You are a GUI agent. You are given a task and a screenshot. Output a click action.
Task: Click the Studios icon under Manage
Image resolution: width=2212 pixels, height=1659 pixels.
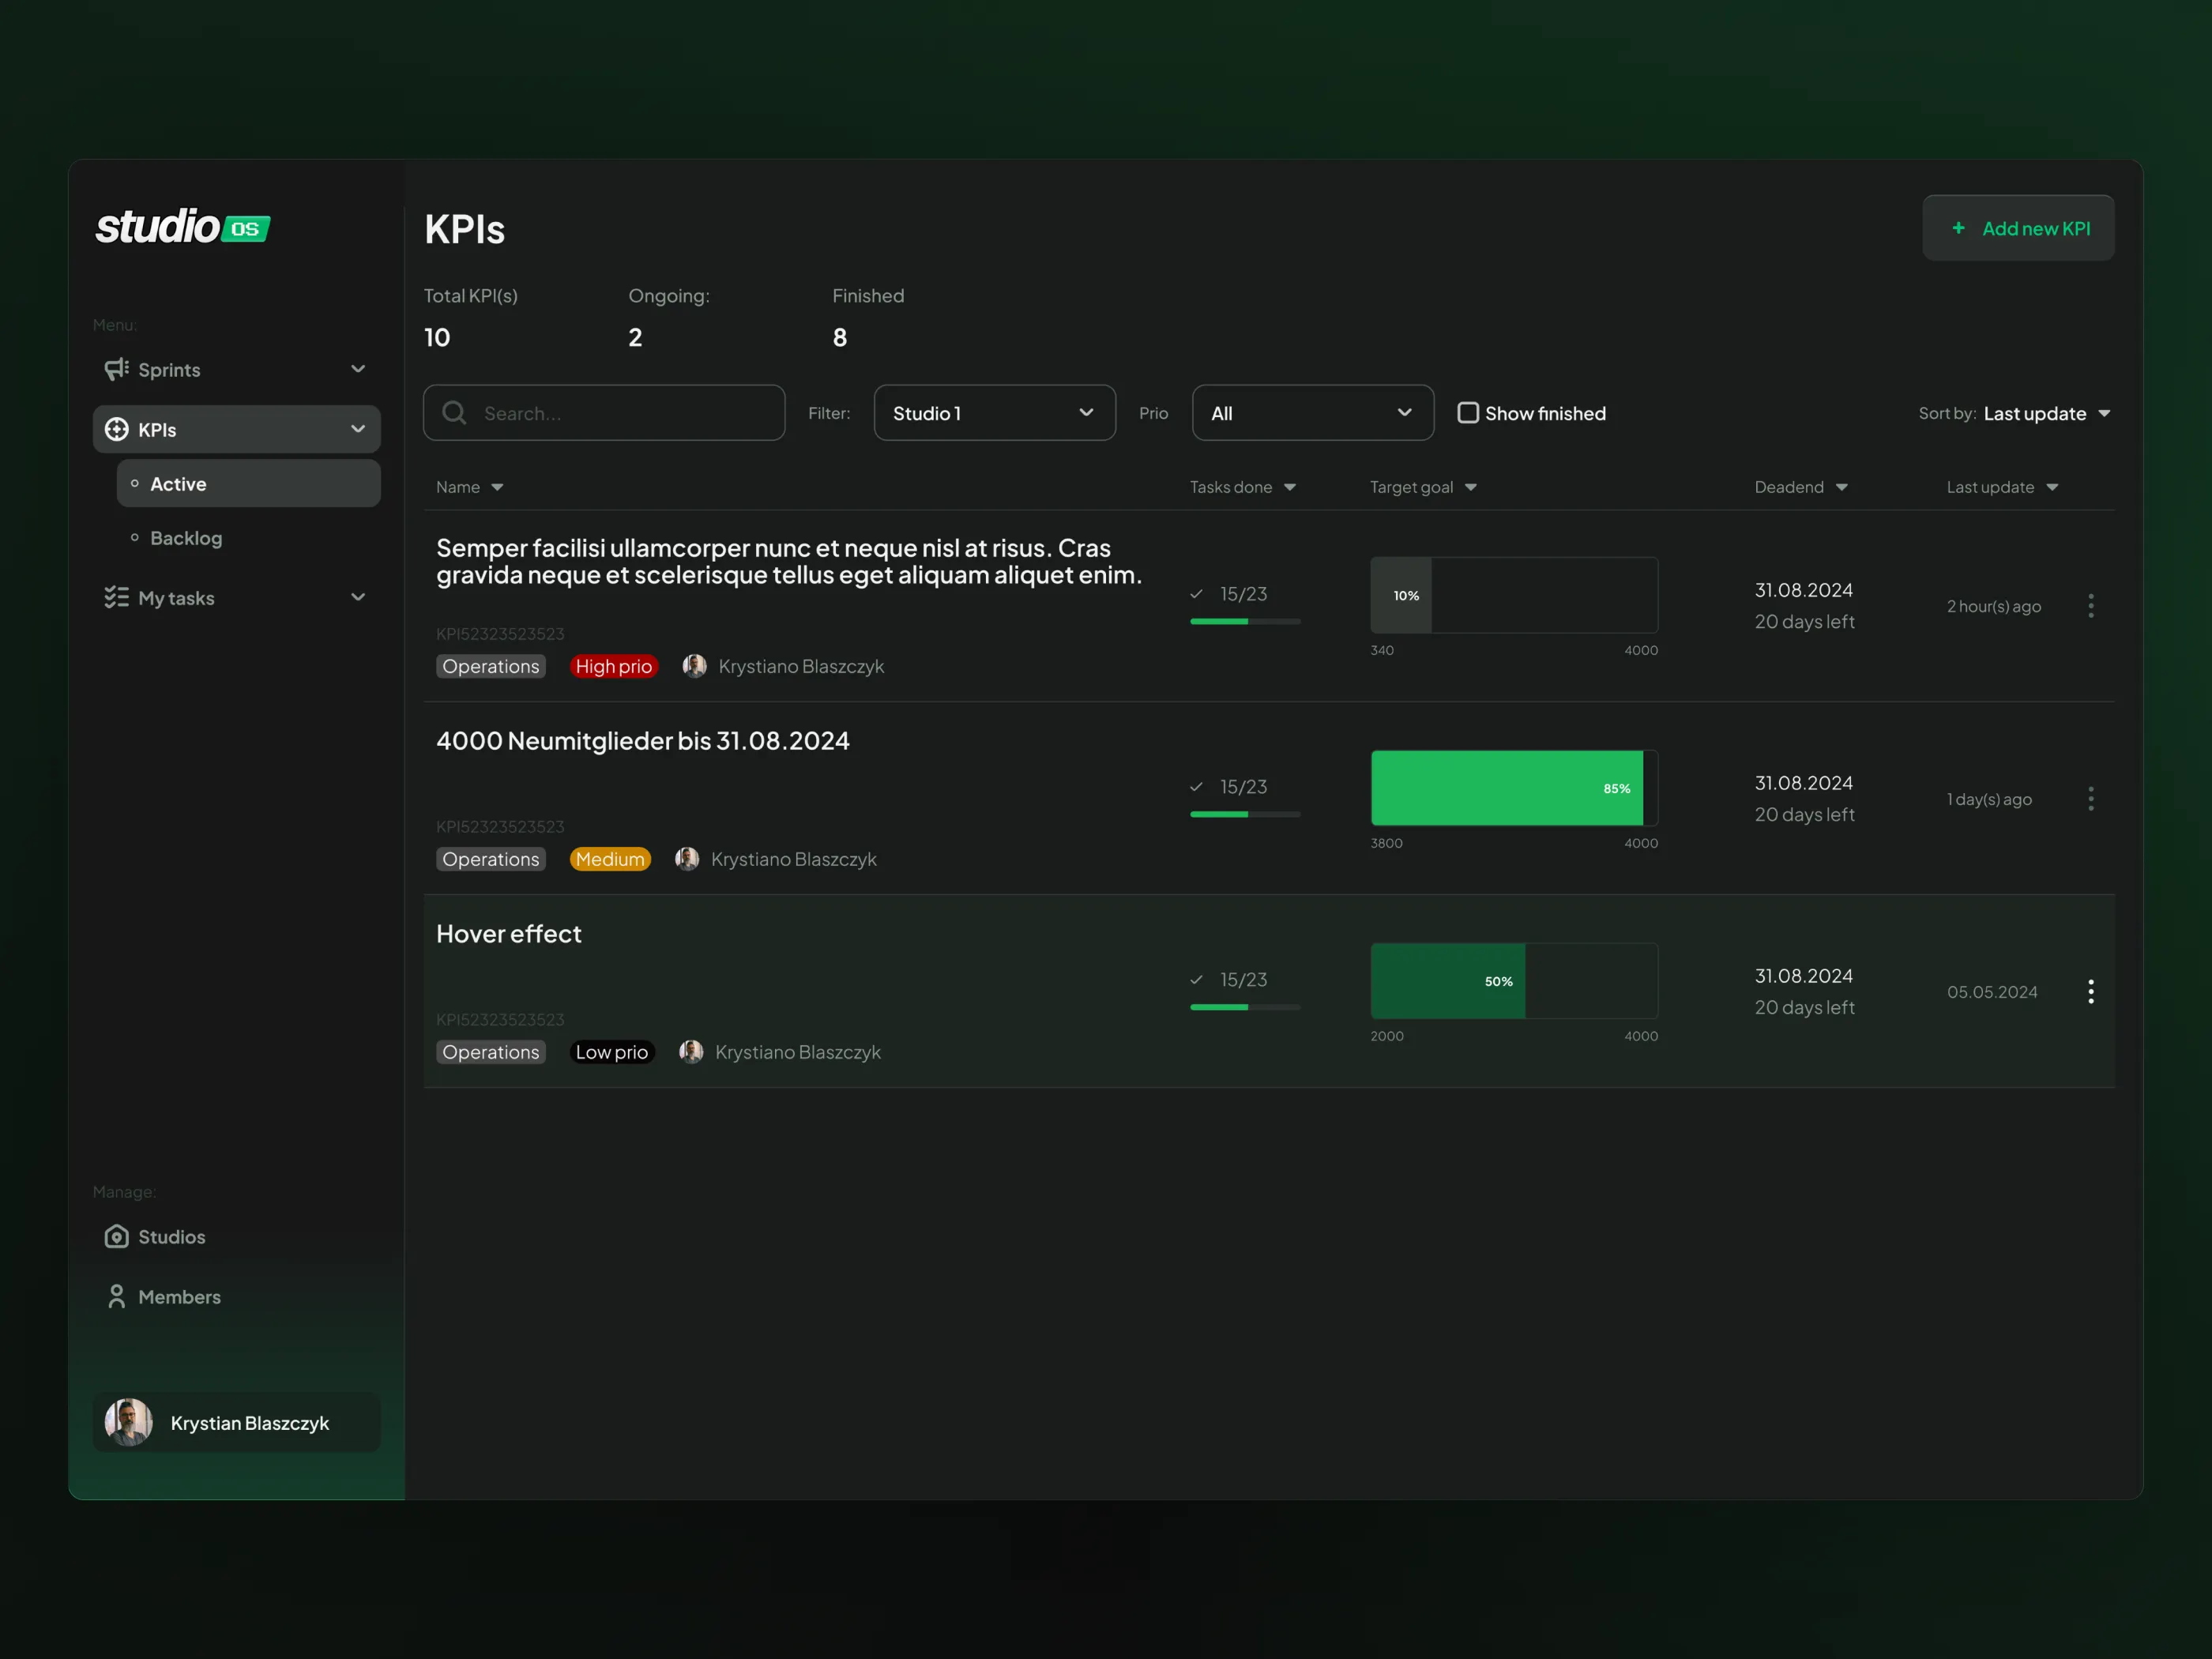[x=117, y=1236]
